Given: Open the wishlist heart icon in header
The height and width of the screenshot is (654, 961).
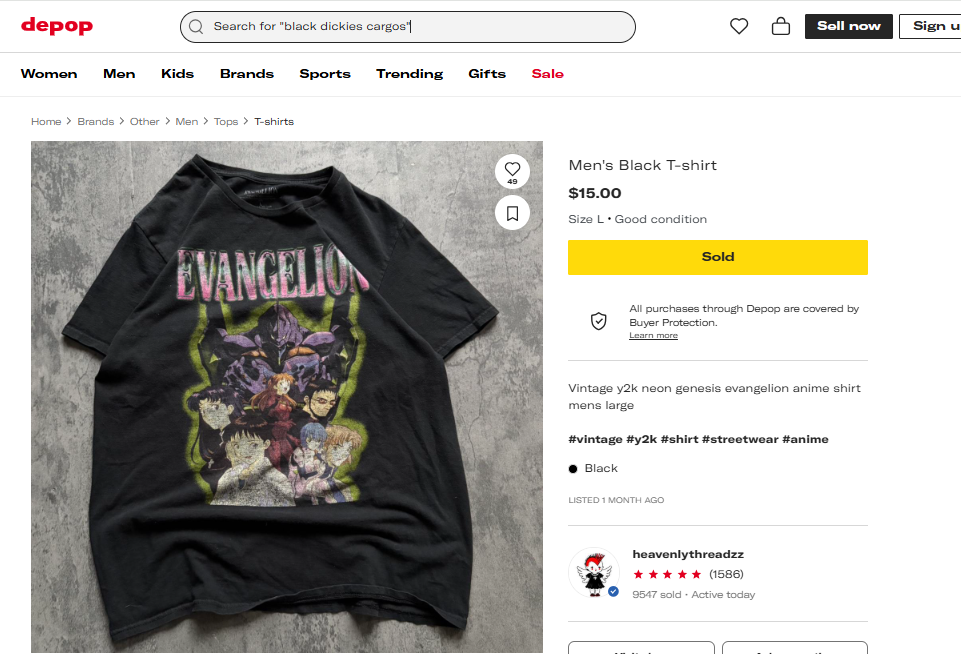Looking at the screenshot, I should coord(739,27).
